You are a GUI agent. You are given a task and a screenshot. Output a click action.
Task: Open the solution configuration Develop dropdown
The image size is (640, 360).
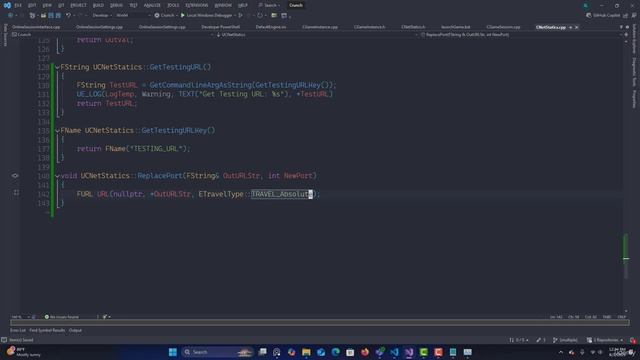pyautogui.click(x=102, y=16)
